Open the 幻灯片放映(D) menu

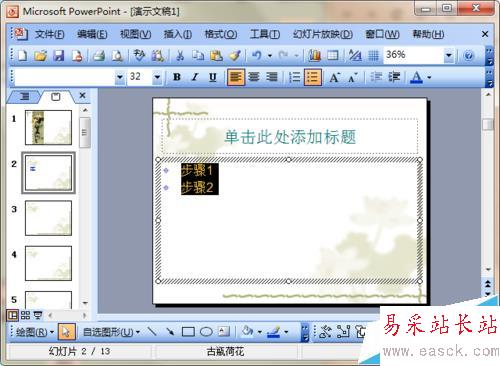322,34
